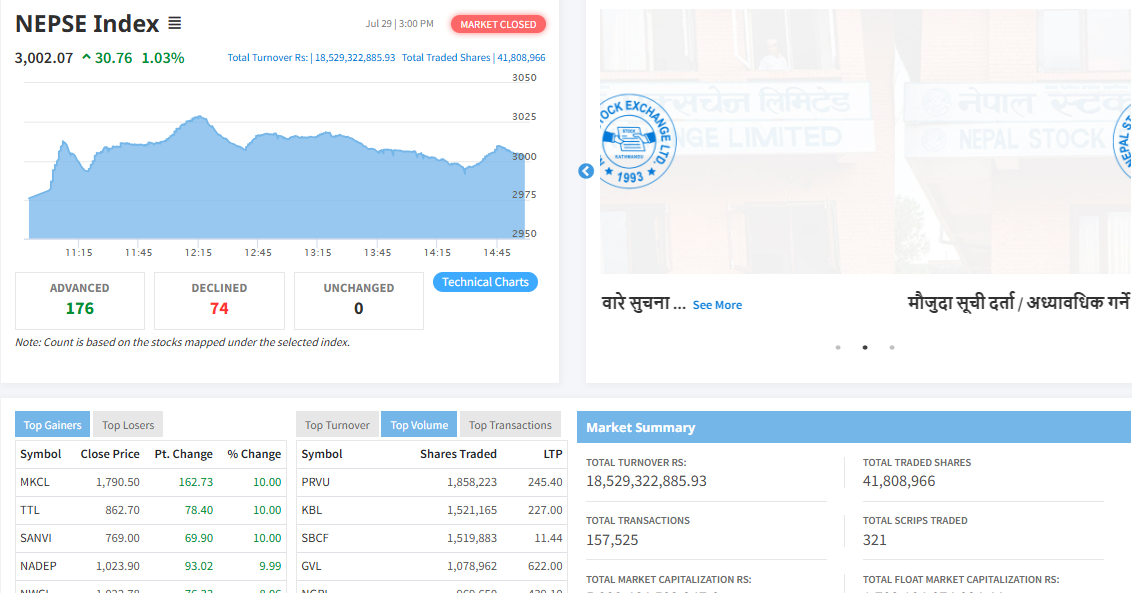Click the green up-arrow beside 30.76
The image size is (1132, 593).
(86, 58)
